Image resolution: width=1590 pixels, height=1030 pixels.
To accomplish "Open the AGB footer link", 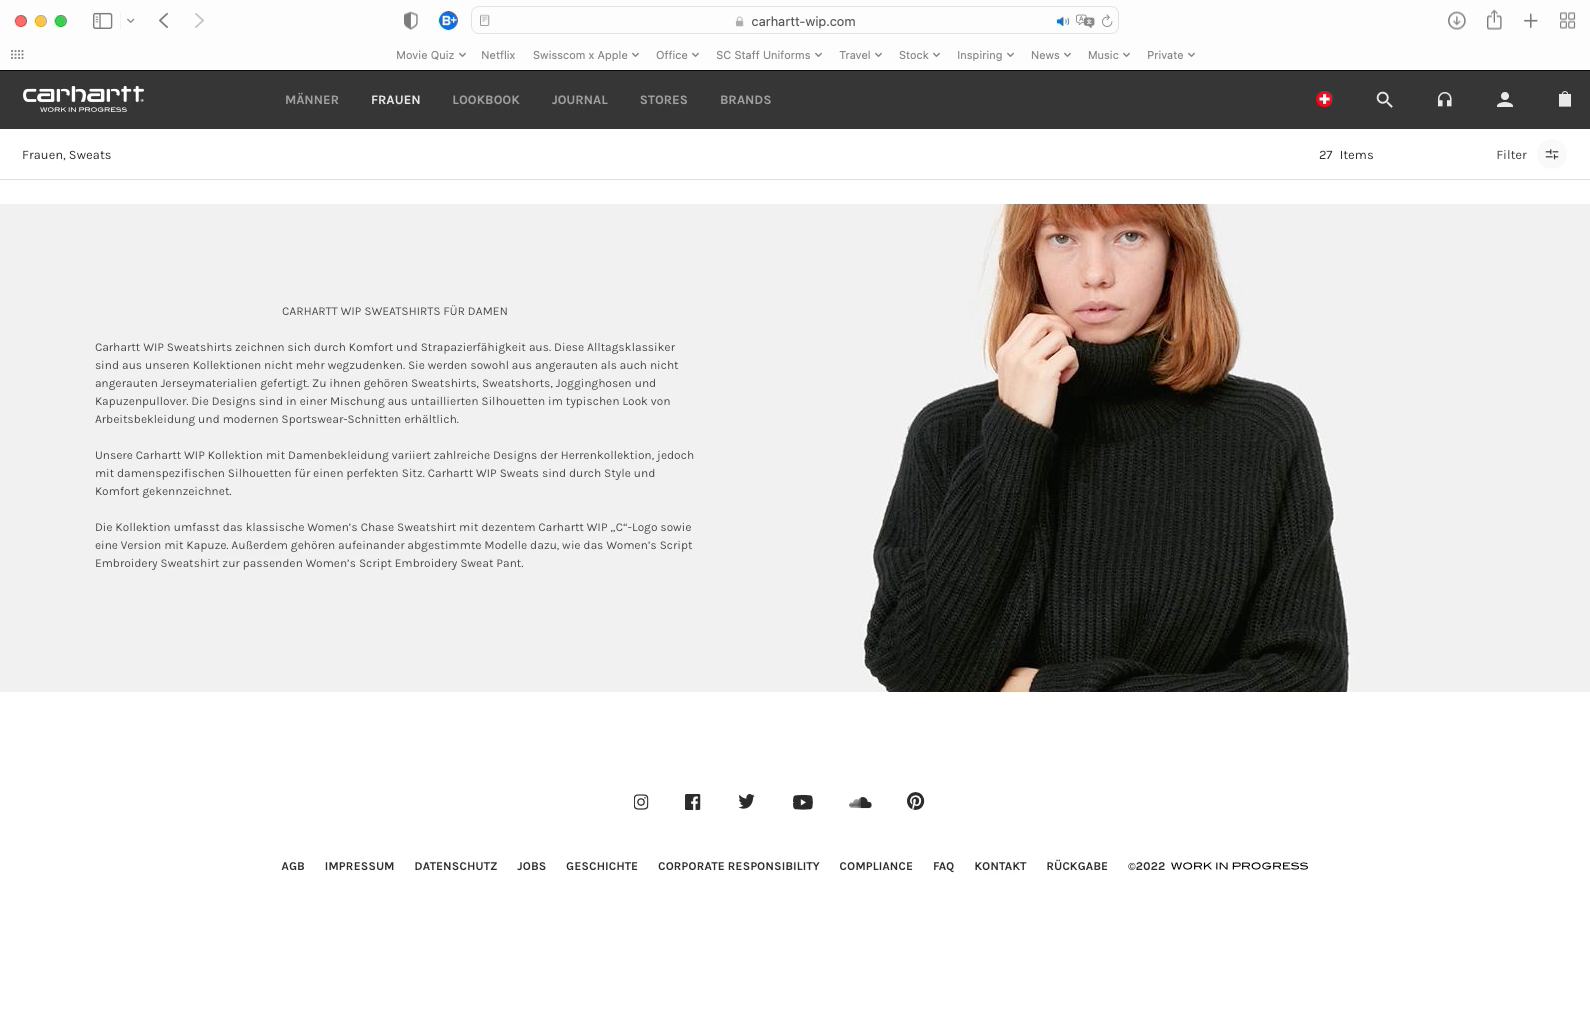I will click(x=293, y=866).
